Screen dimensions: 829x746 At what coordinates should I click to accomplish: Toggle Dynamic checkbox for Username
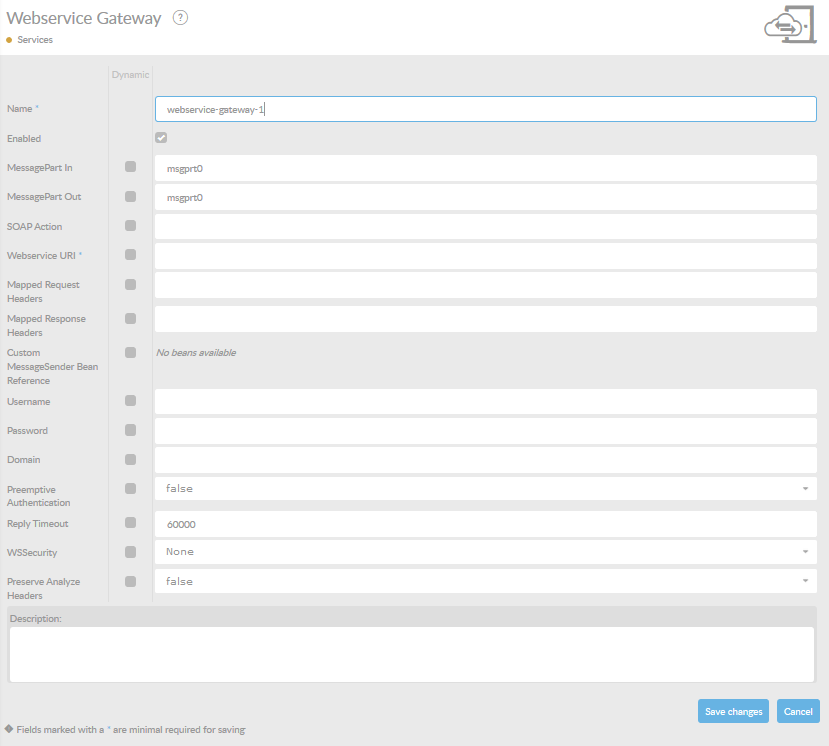pos(131,401)
